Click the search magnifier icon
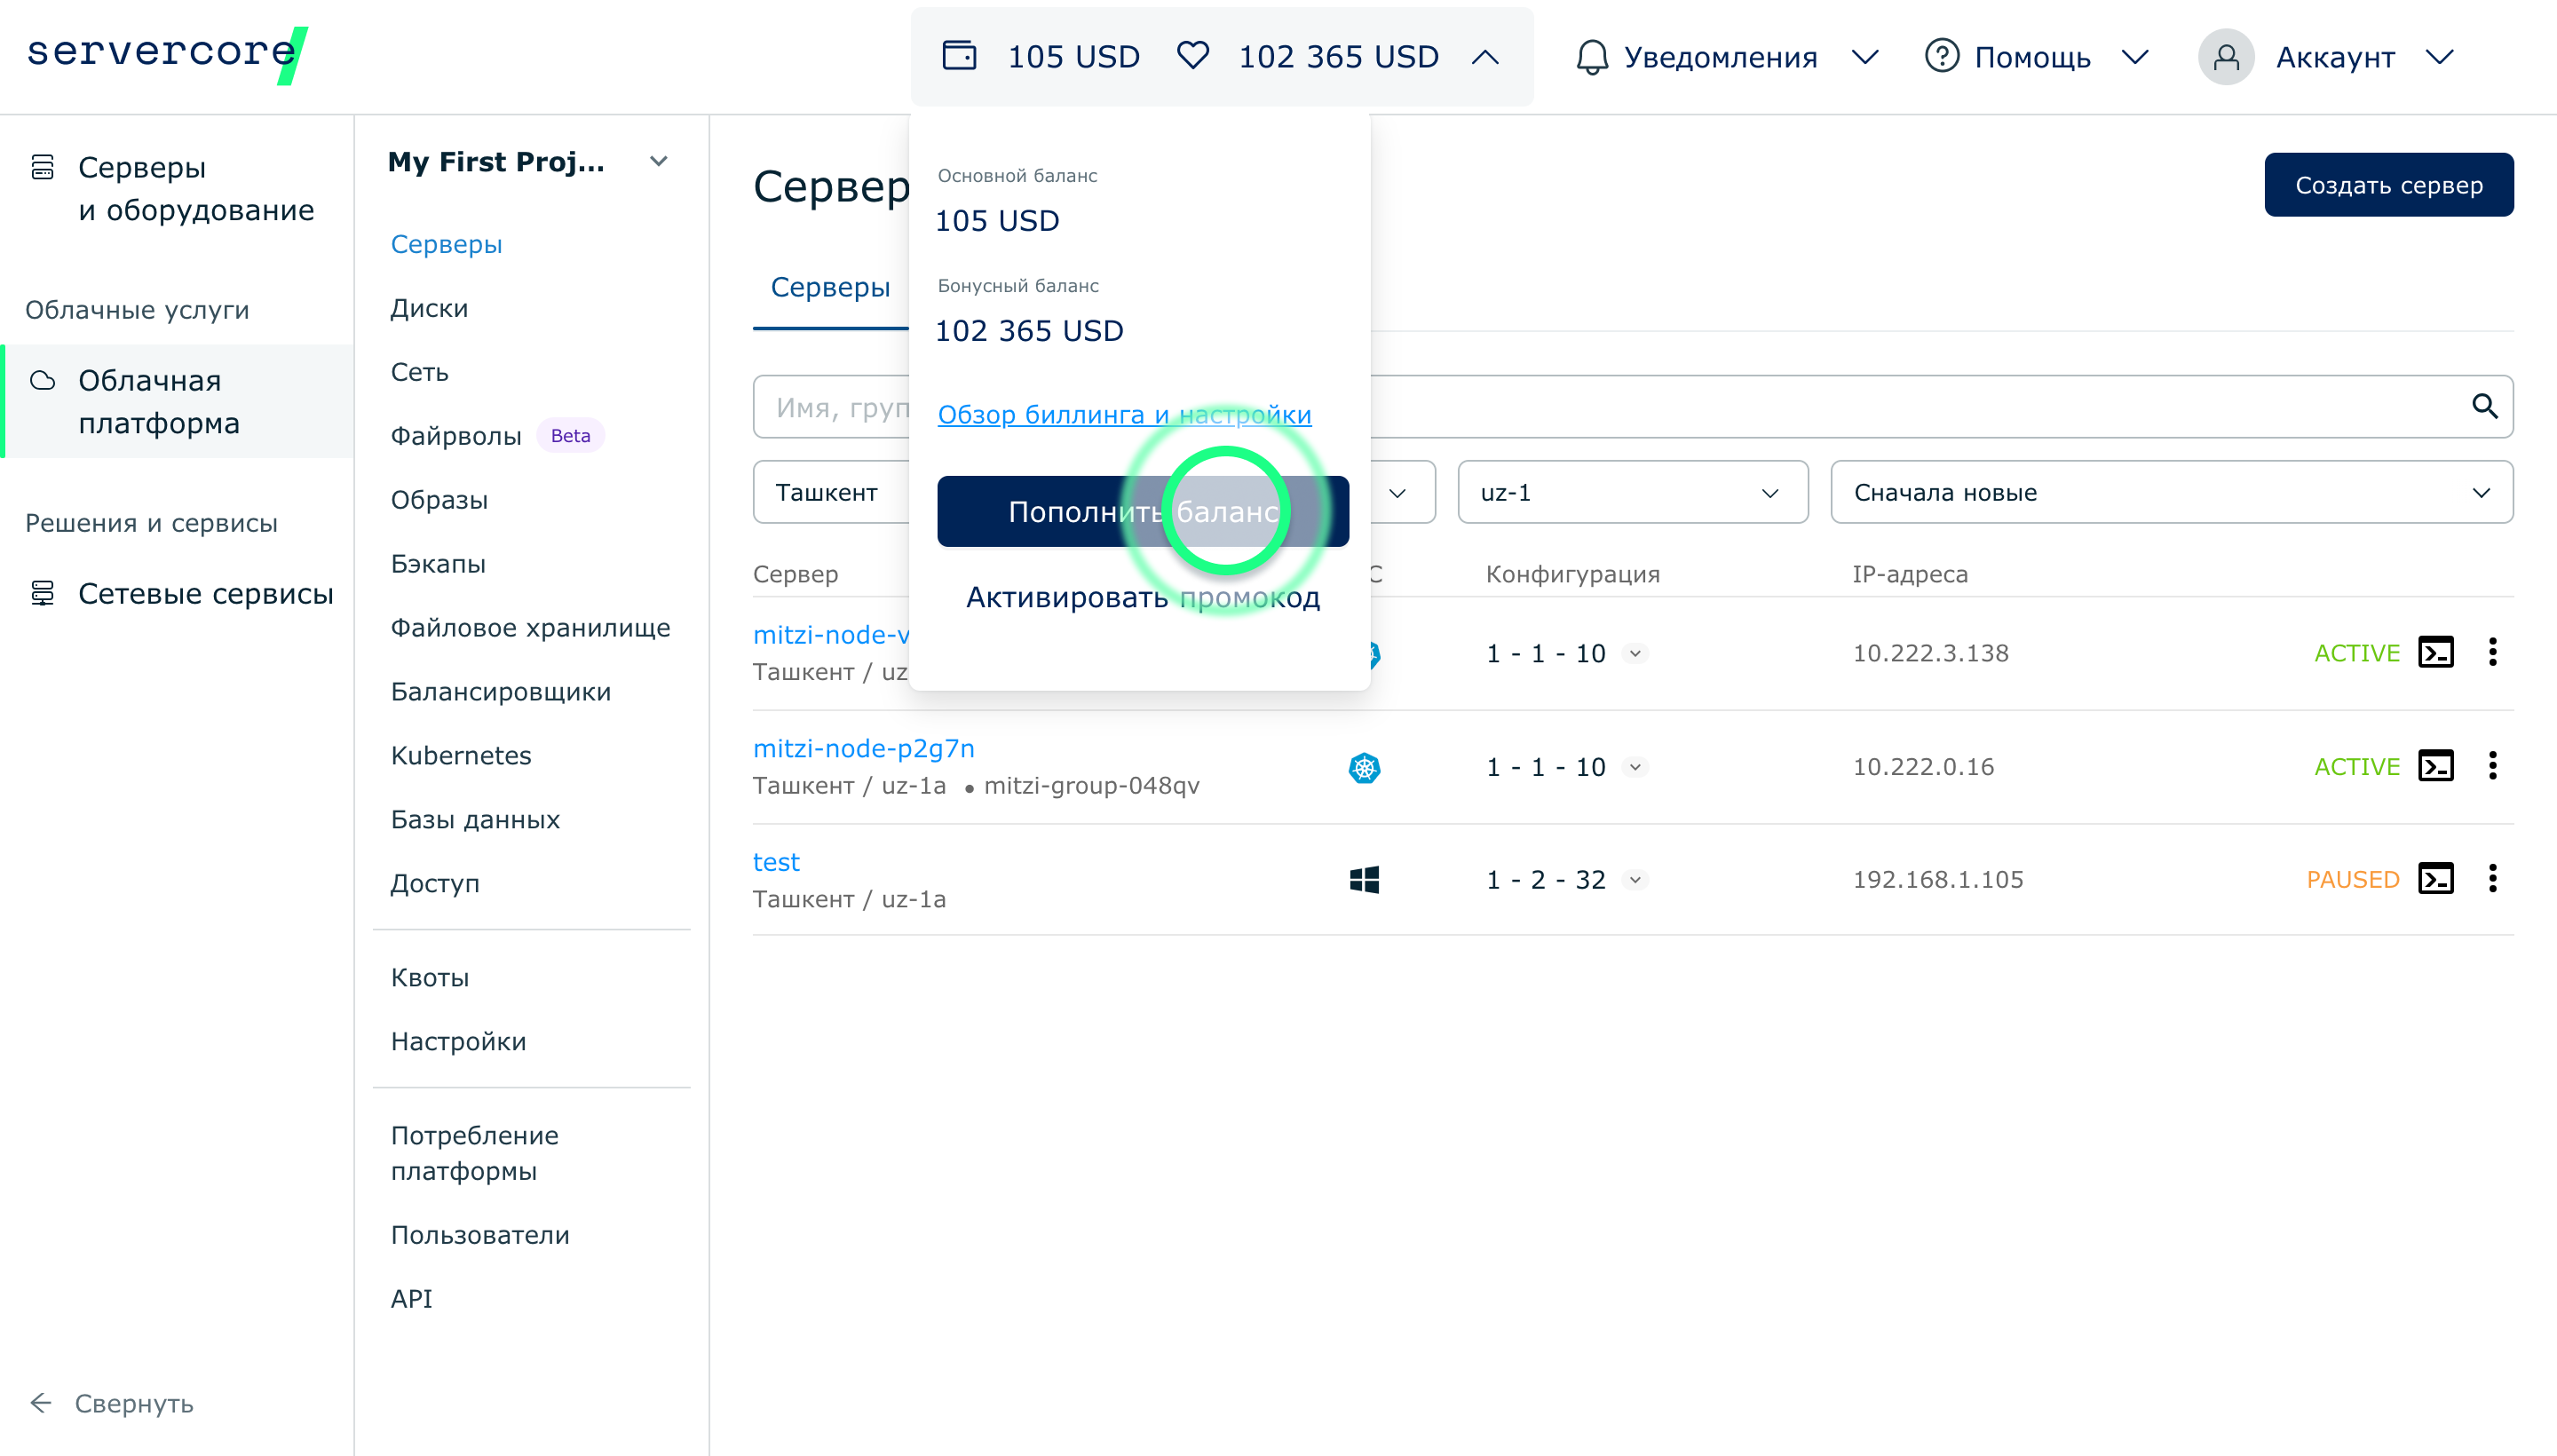Viewport: 2557px width, 1456px height. tap(2484, 406)
